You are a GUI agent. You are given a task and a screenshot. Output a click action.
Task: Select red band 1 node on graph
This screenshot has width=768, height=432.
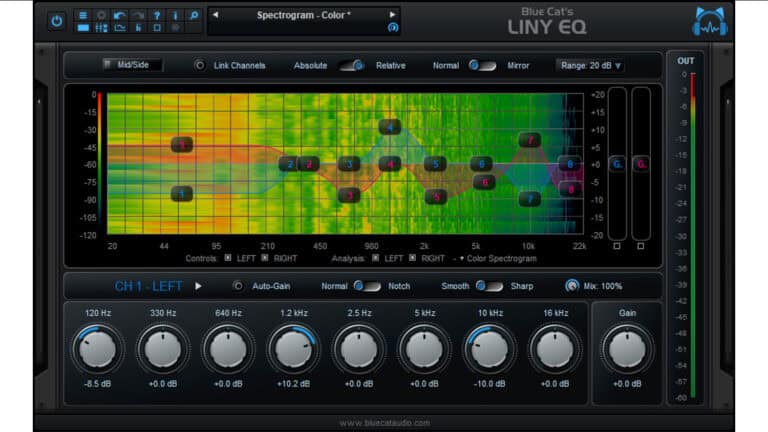click(182, 144)
